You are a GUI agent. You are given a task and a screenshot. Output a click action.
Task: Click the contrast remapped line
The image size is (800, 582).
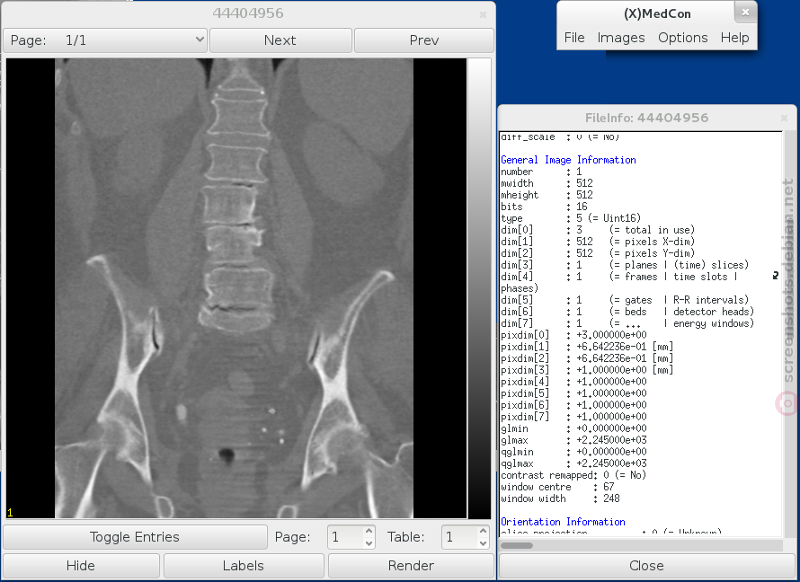point(574,475)
